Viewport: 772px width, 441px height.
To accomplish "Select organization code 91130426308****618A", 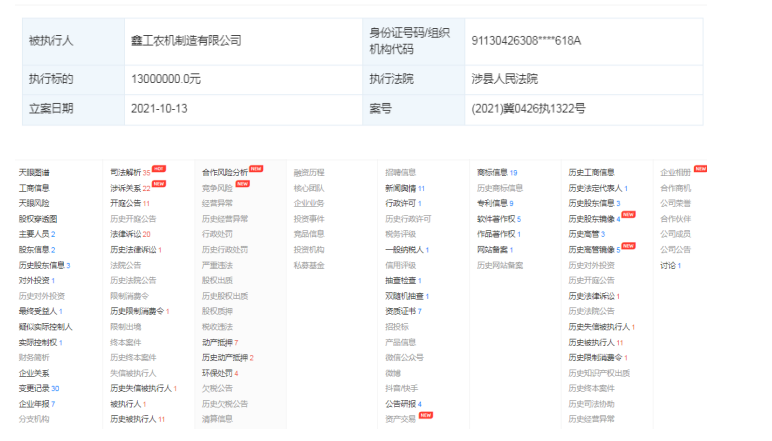I will (x=526, y=41).
